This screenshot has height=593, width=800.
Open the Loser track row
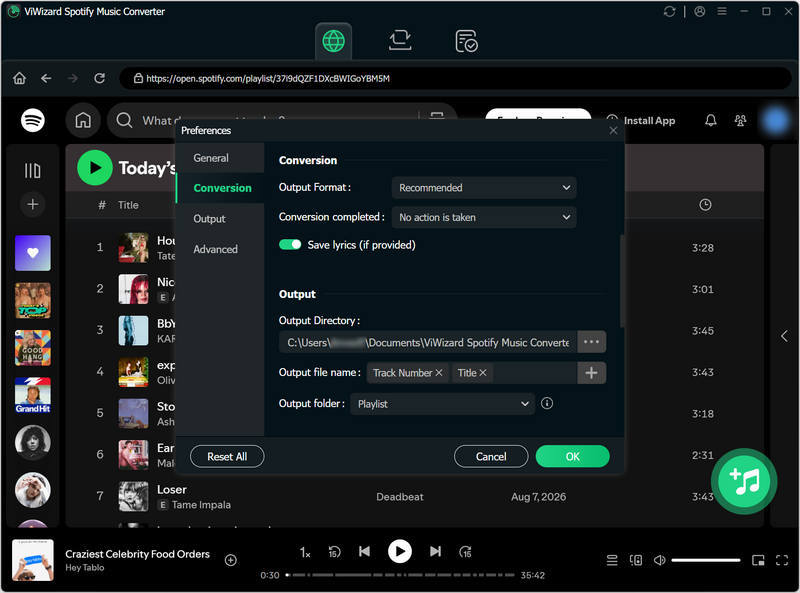tap(414, 497)
